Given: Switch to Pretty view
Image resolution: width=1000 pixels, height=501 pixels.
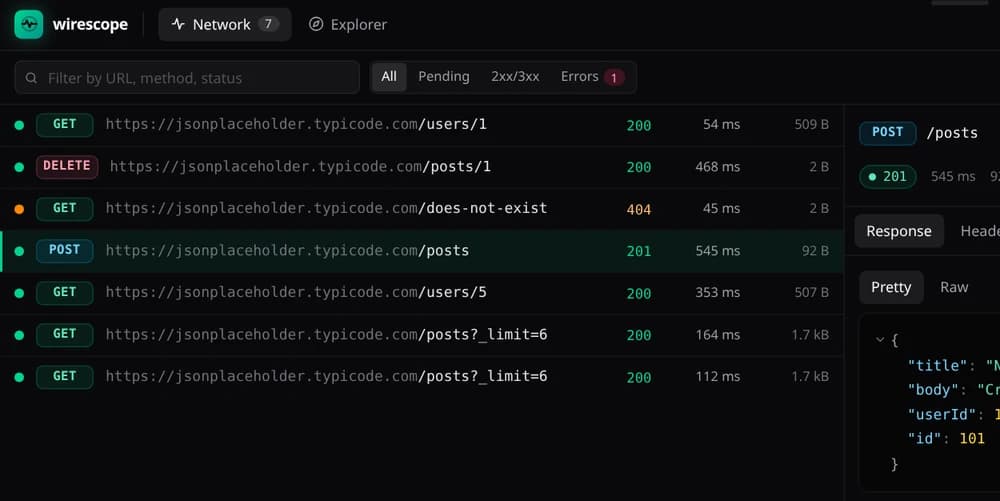Looking at the screenshot, I should pos(891,287).
